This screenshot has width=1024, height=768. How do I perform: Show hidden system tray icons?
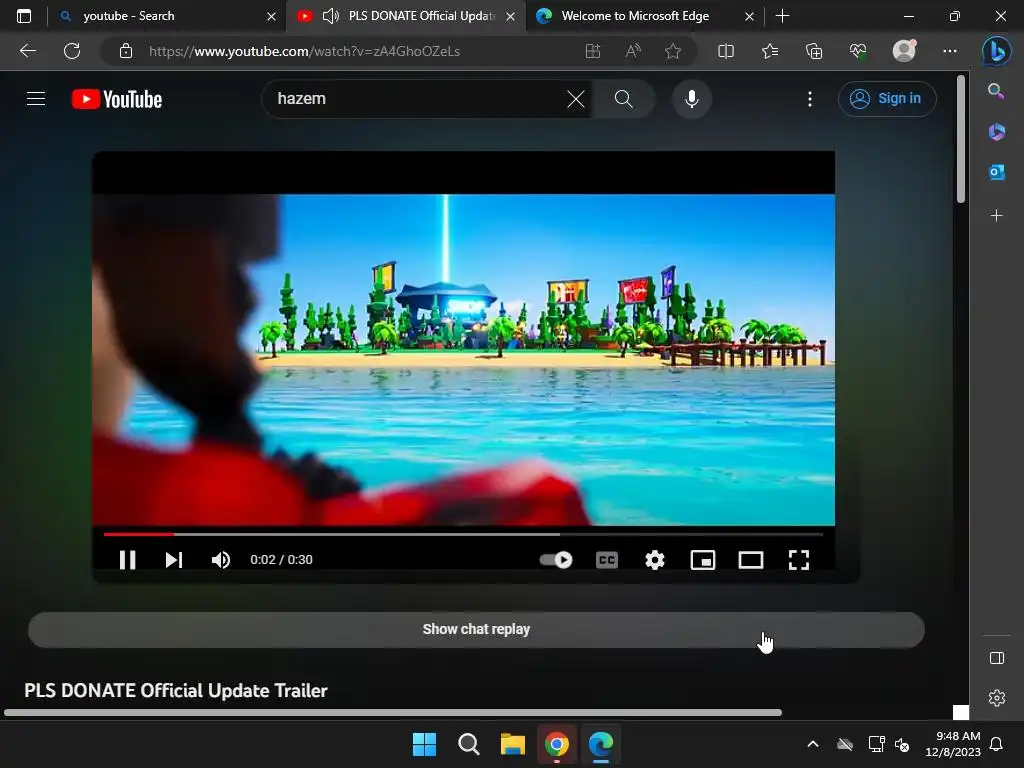812,744
